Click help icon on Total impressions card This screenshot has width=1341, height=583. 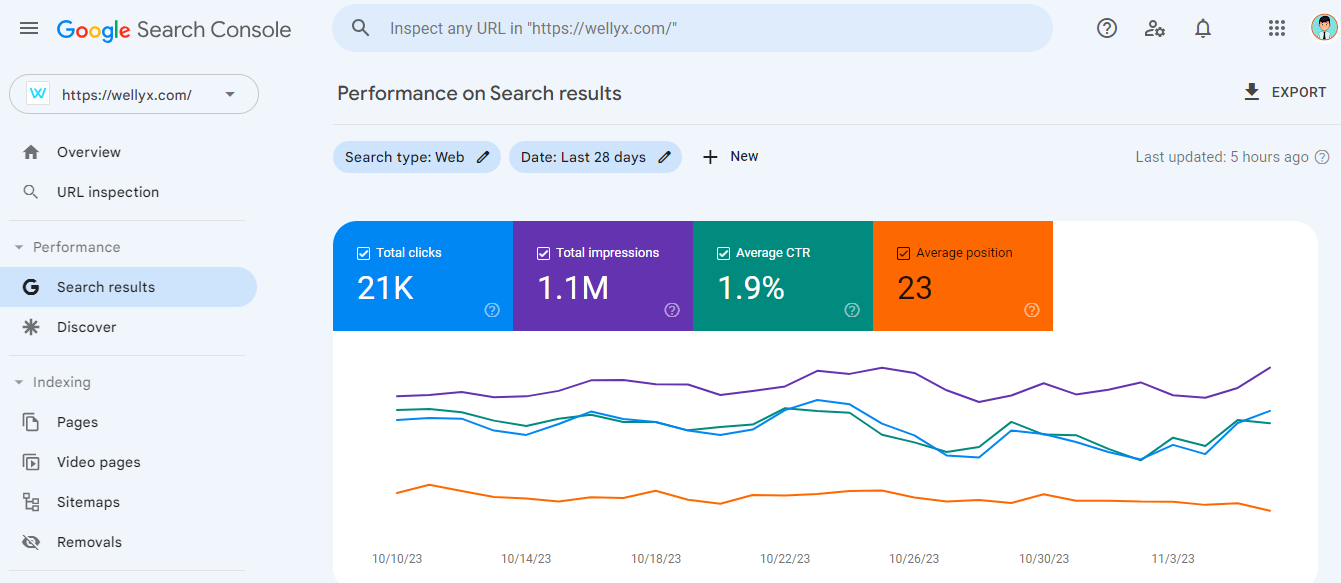point(672,310)
